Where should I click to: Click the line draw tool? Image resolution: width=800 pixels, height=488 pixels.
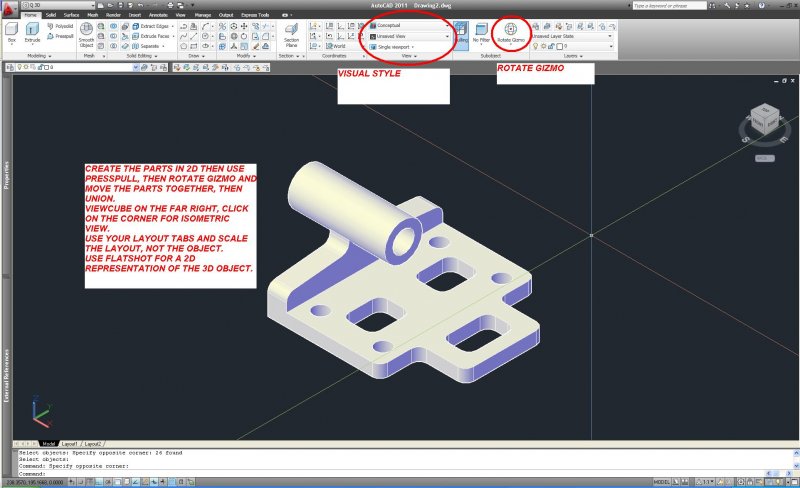[x=193, y=36]
